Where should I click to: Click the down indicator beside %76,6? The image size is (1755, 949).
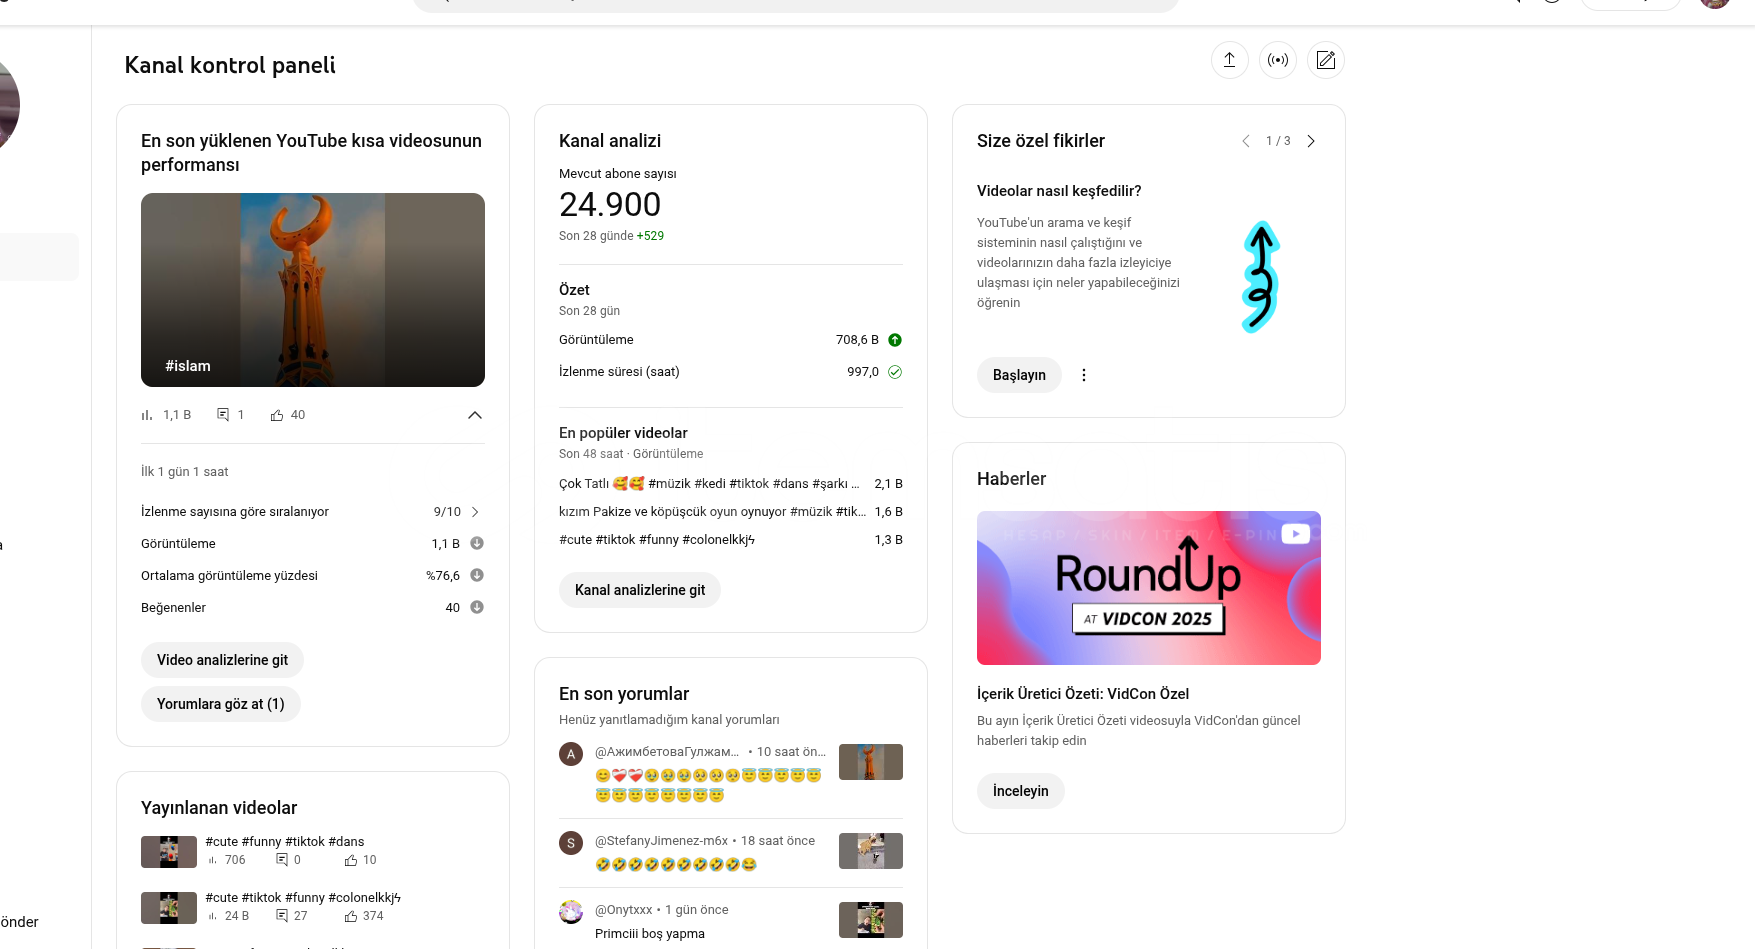(x=477, y=575)
